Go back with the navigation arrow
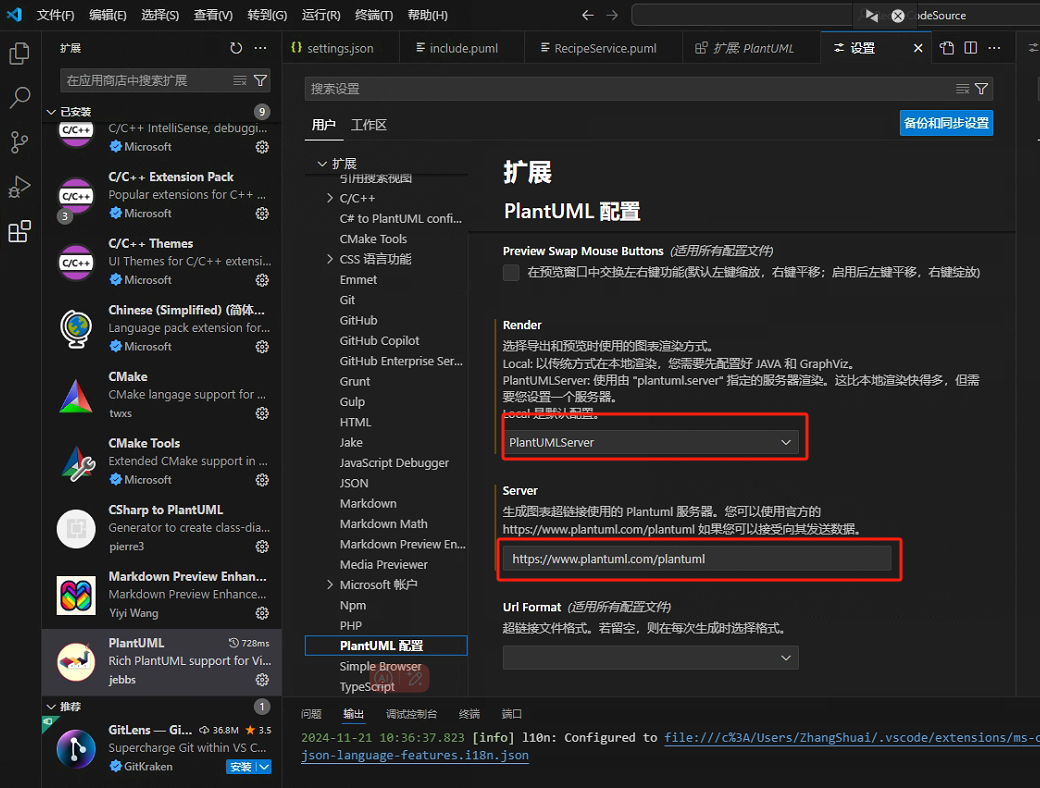The image size is (1040, 788). pos(587,15)
